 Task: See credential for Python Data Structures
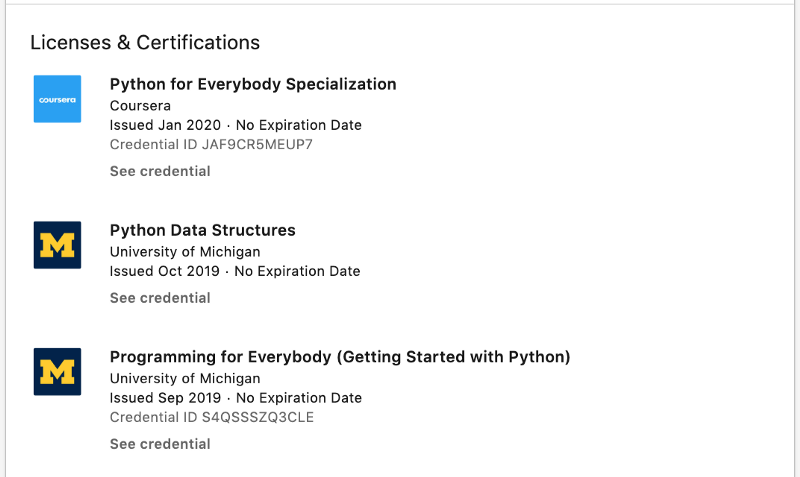click(x=160, y=297)
